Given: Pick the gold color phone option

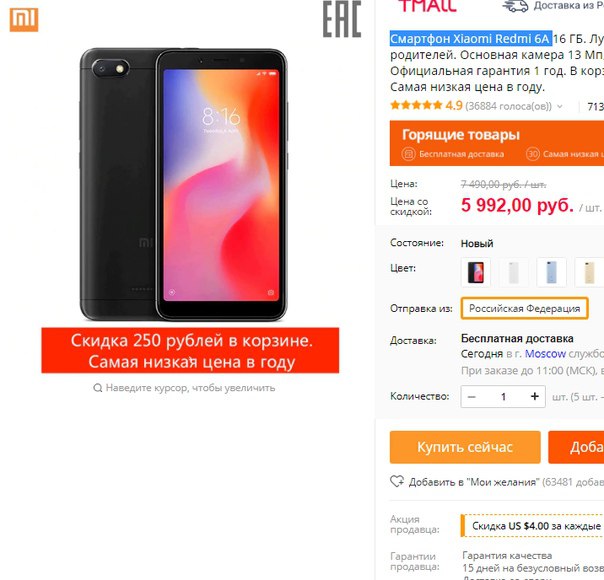Looking at the screenshot, I should [589, 272].
